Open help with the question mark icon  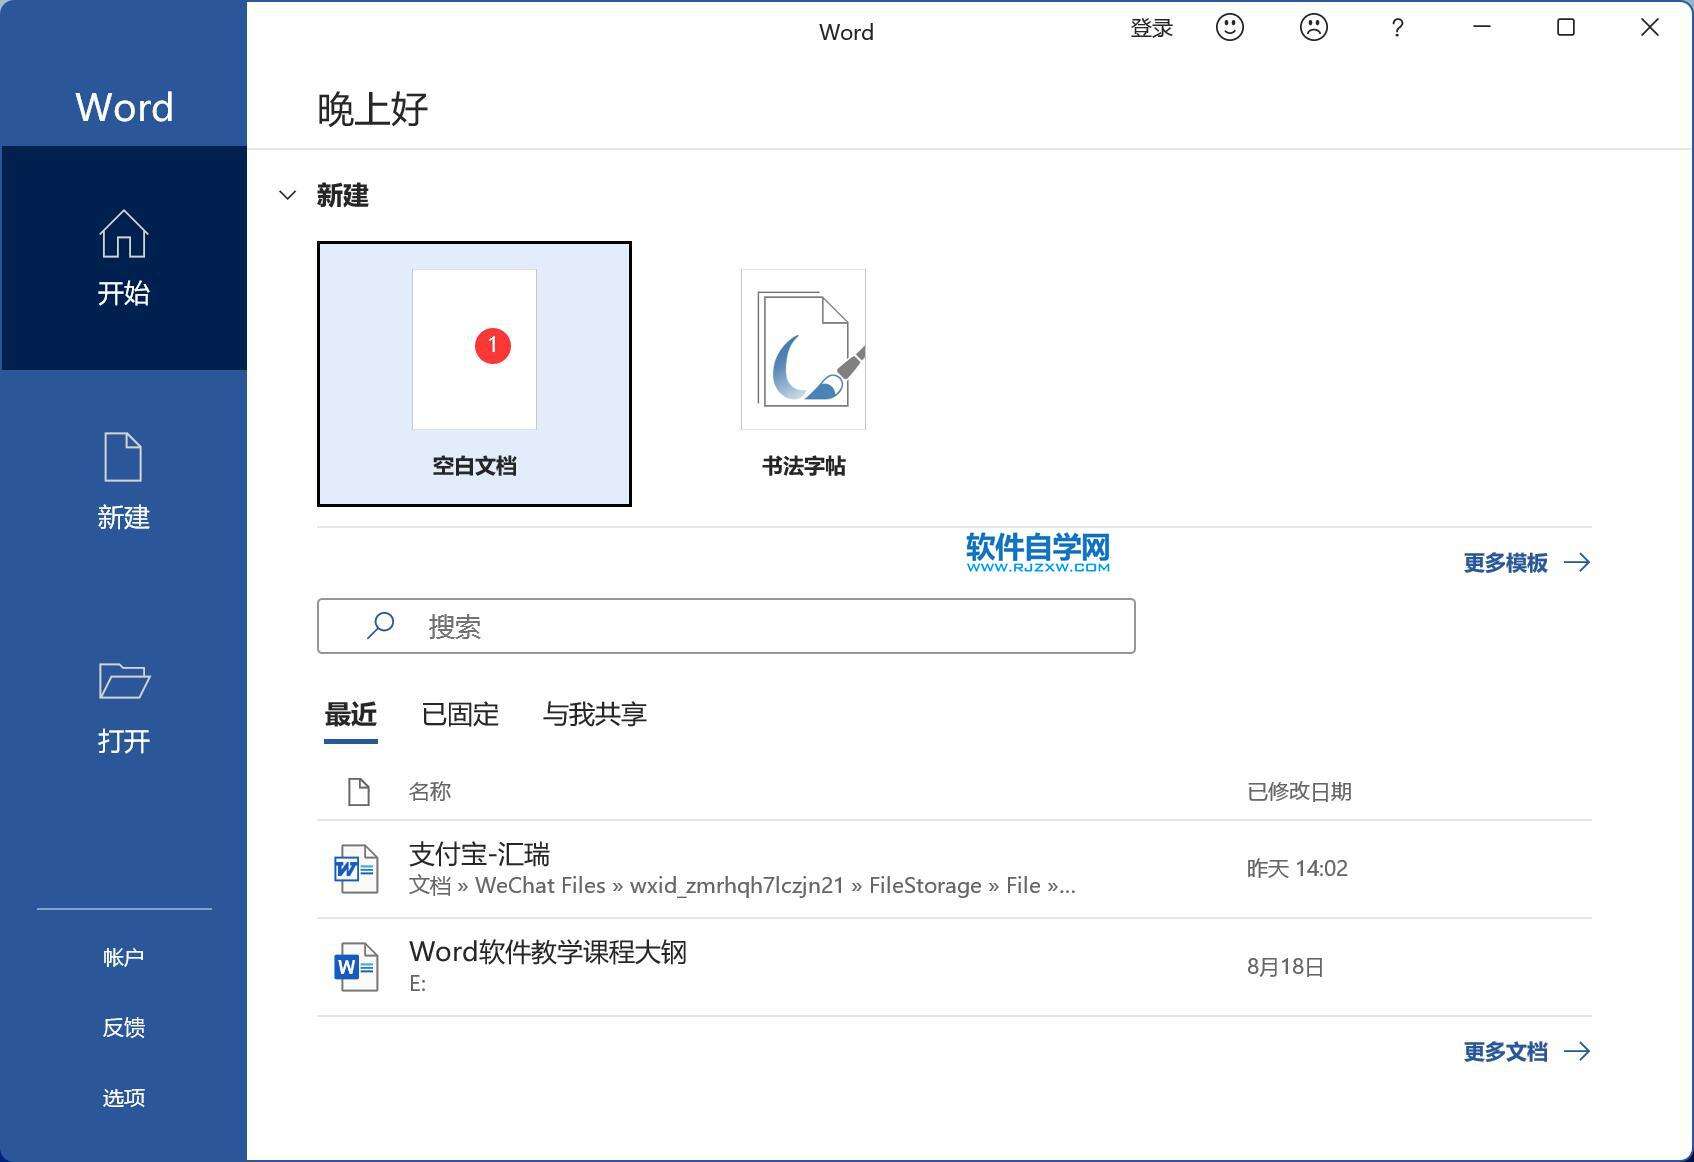pyautogui.click(x=1398, y=28)
